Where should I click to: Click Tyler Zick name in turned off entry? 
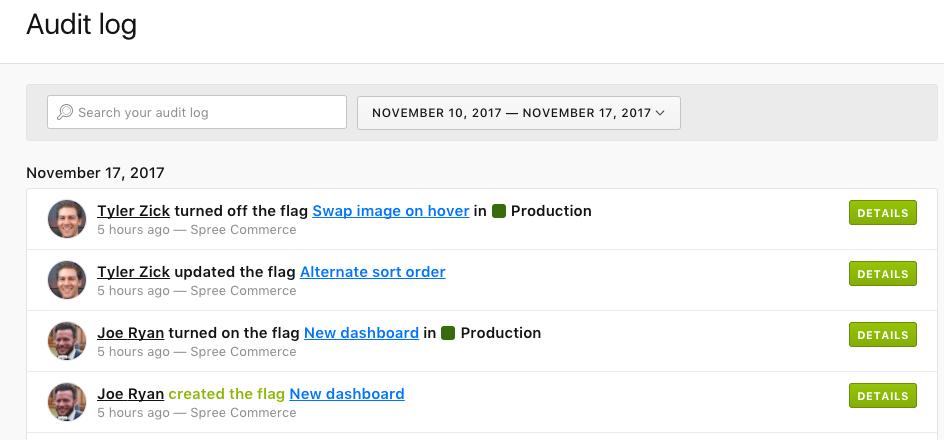(133, 211)
